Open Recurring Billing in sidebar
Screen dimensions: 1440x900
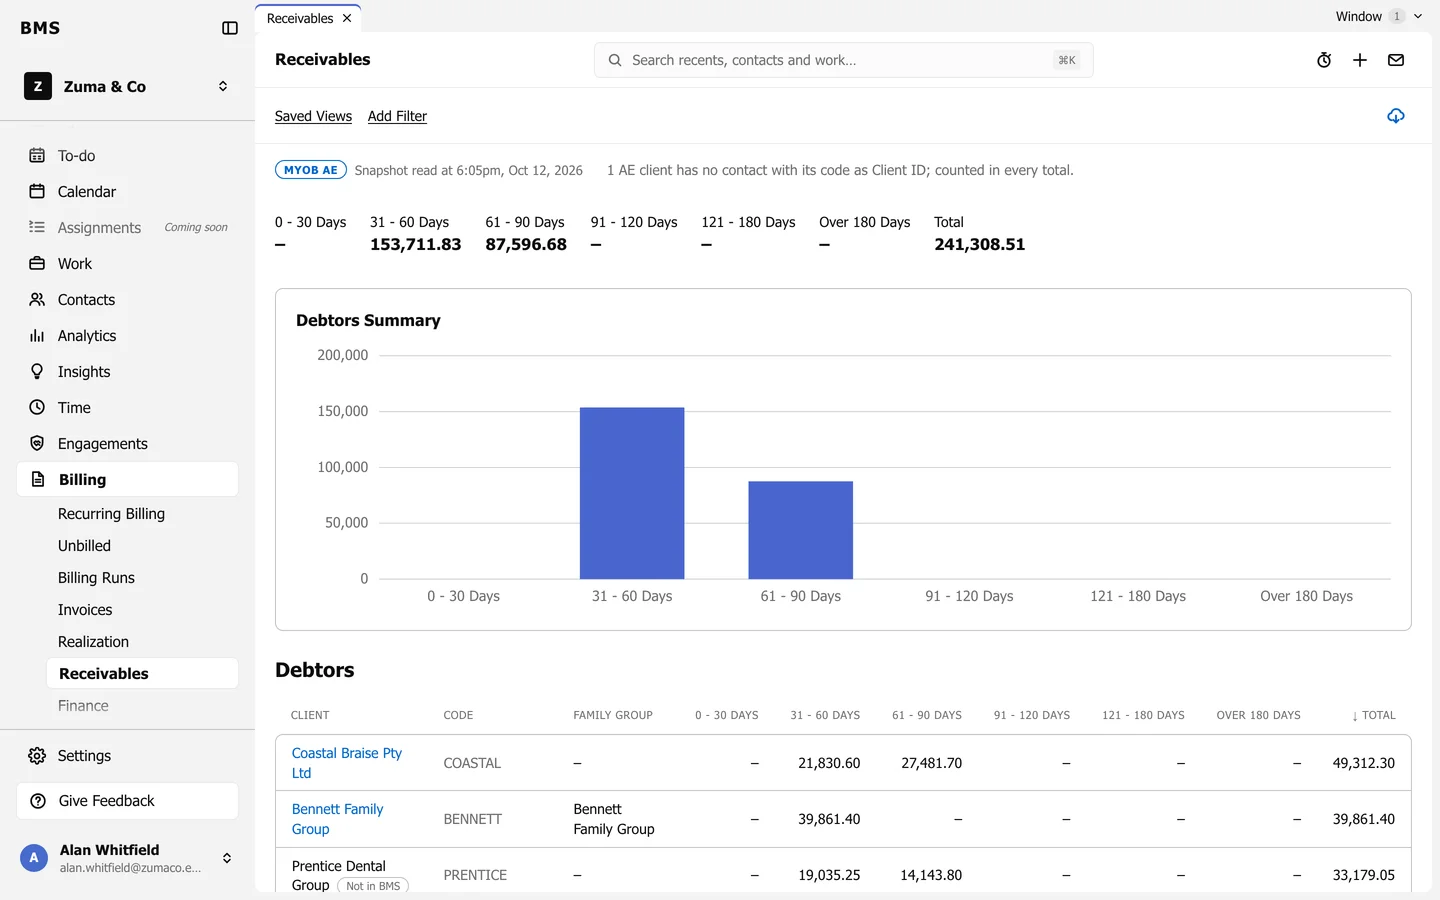(111, 514)
